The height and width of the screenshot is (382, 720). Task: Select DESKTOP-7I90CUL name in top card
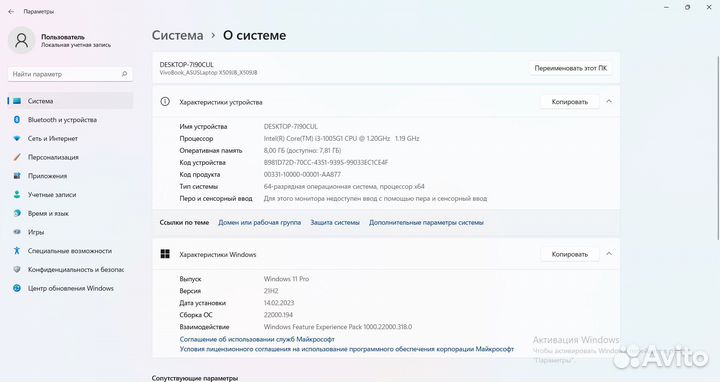point(186,65)
